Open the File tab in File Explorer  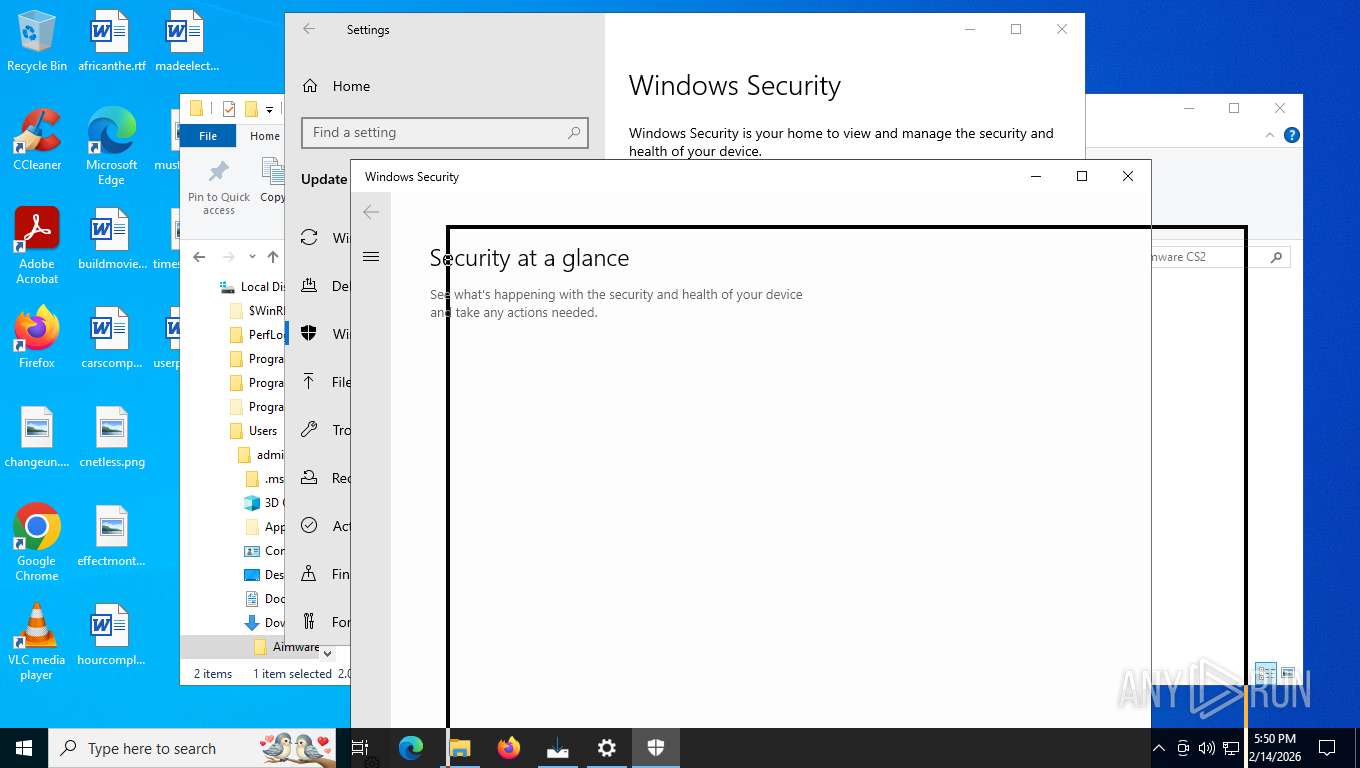click(x=208, y=136)
